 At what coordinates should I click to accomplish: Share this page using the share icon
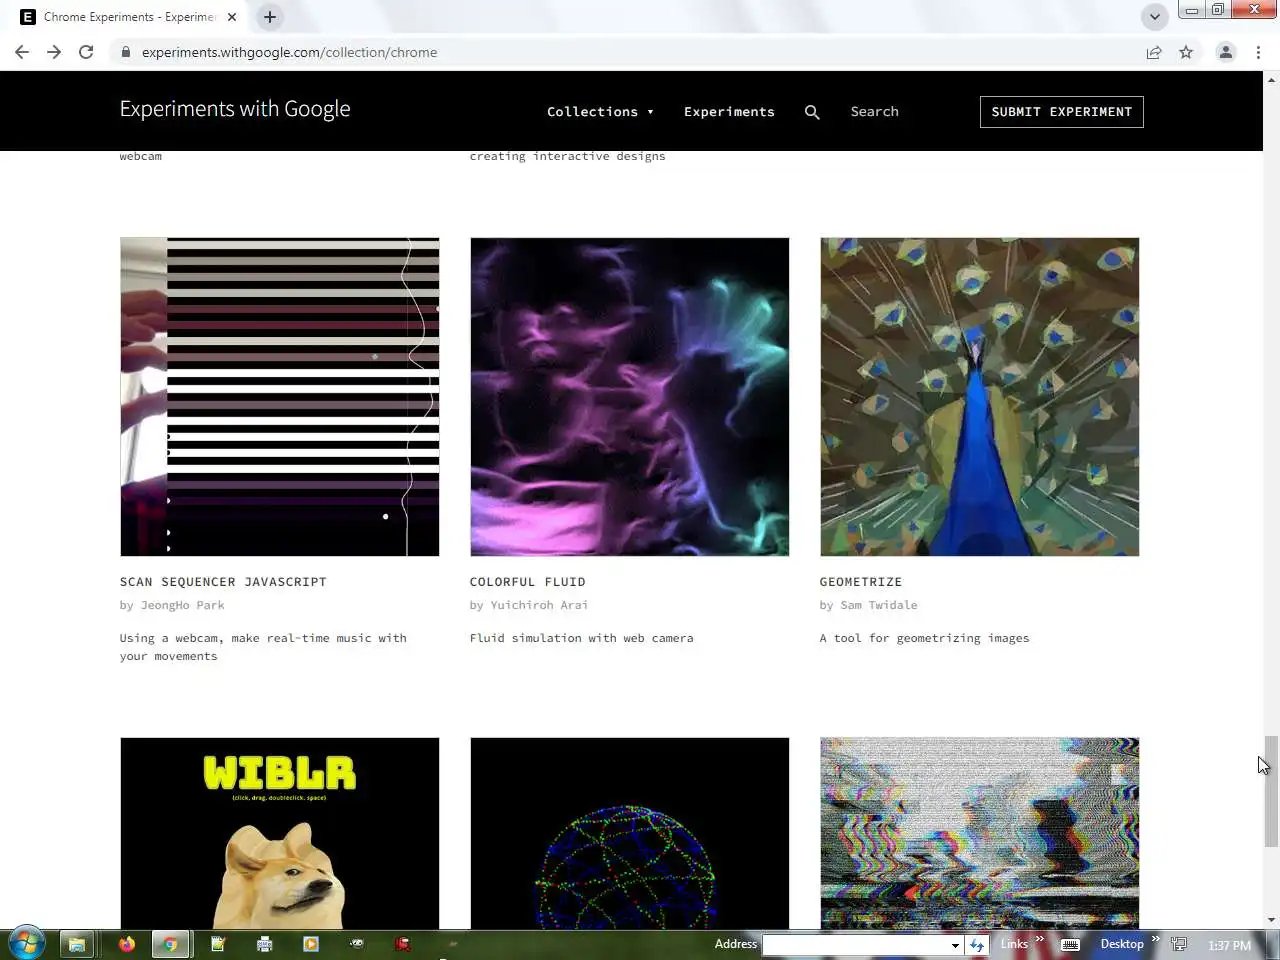click(1154, 52)
